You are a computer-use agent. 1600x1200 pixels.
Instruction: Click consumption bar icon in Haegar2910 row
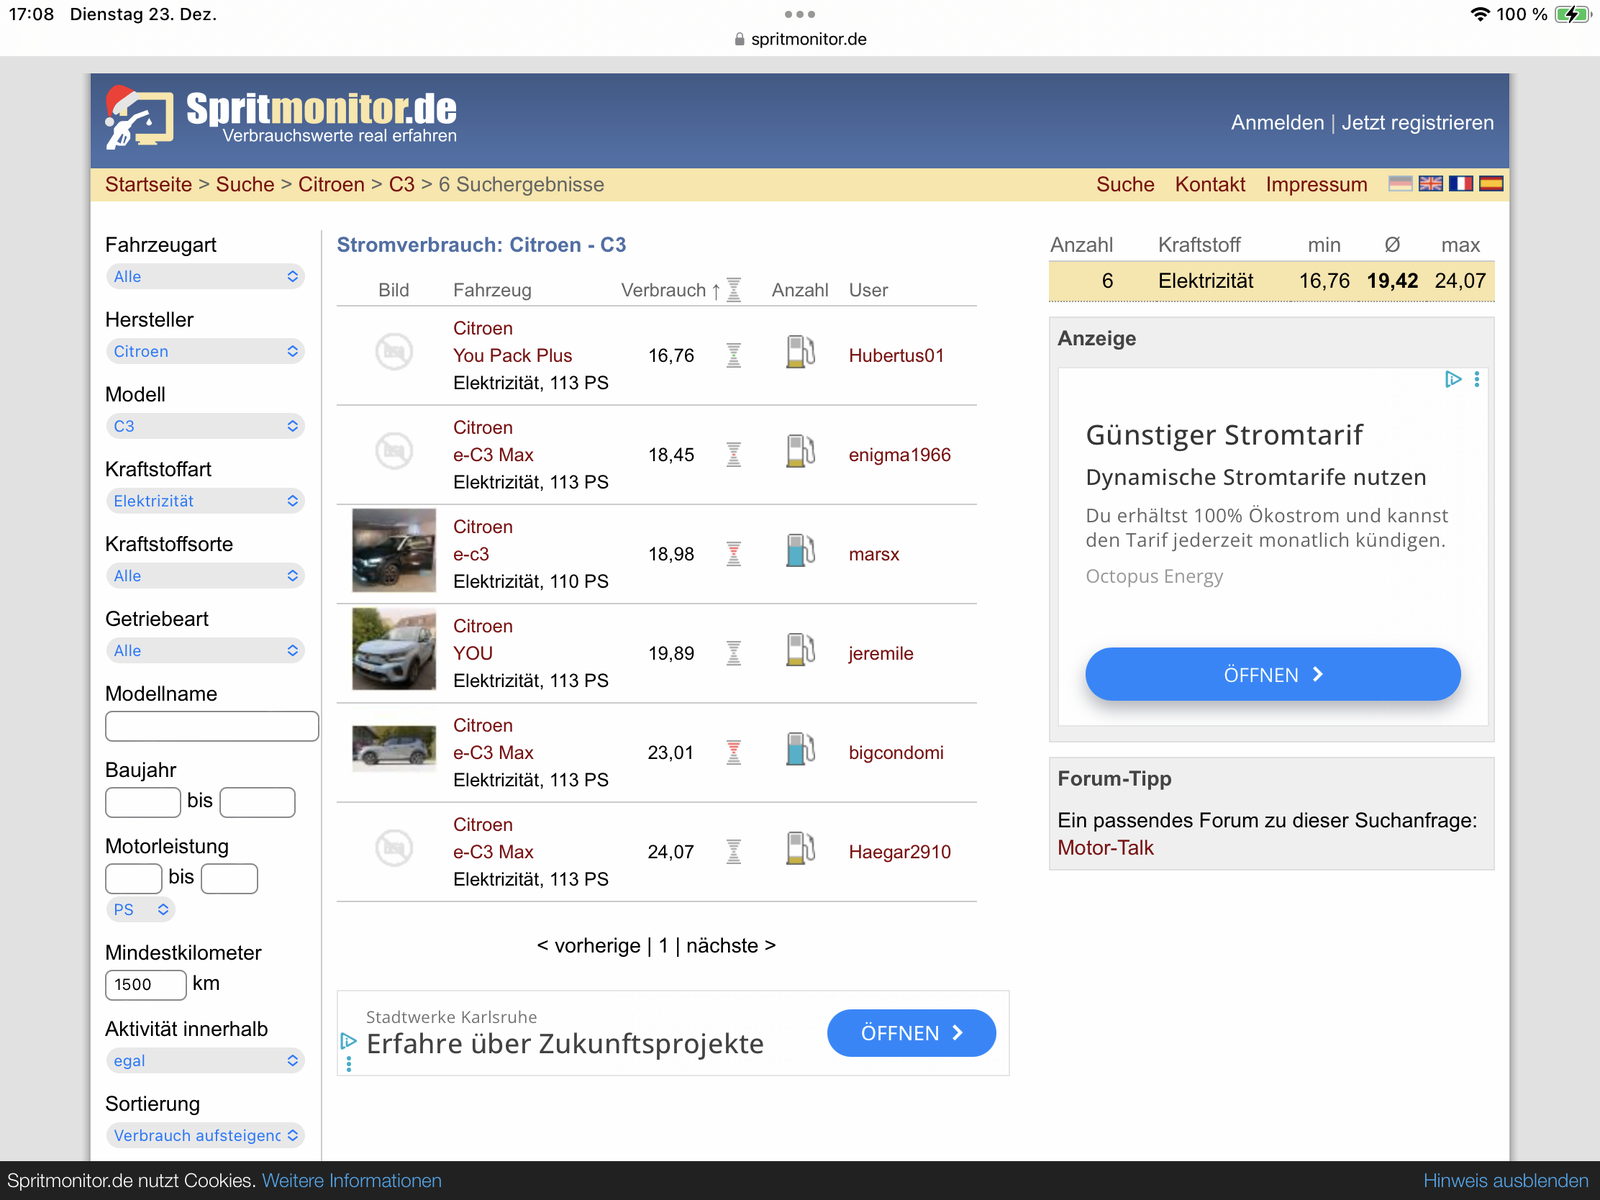click(x=734, y=852)
